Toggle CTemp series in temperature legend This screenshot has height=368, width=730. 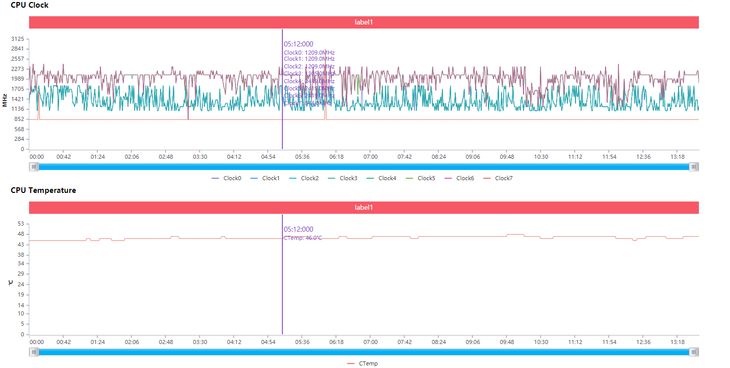[363, 363]
